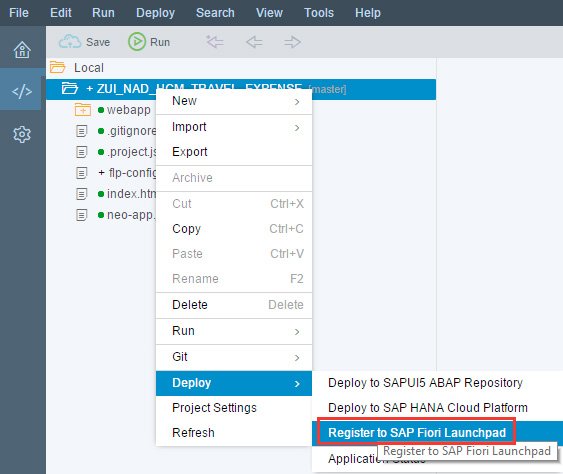Choose Export from the context menu

pos(234,152)
